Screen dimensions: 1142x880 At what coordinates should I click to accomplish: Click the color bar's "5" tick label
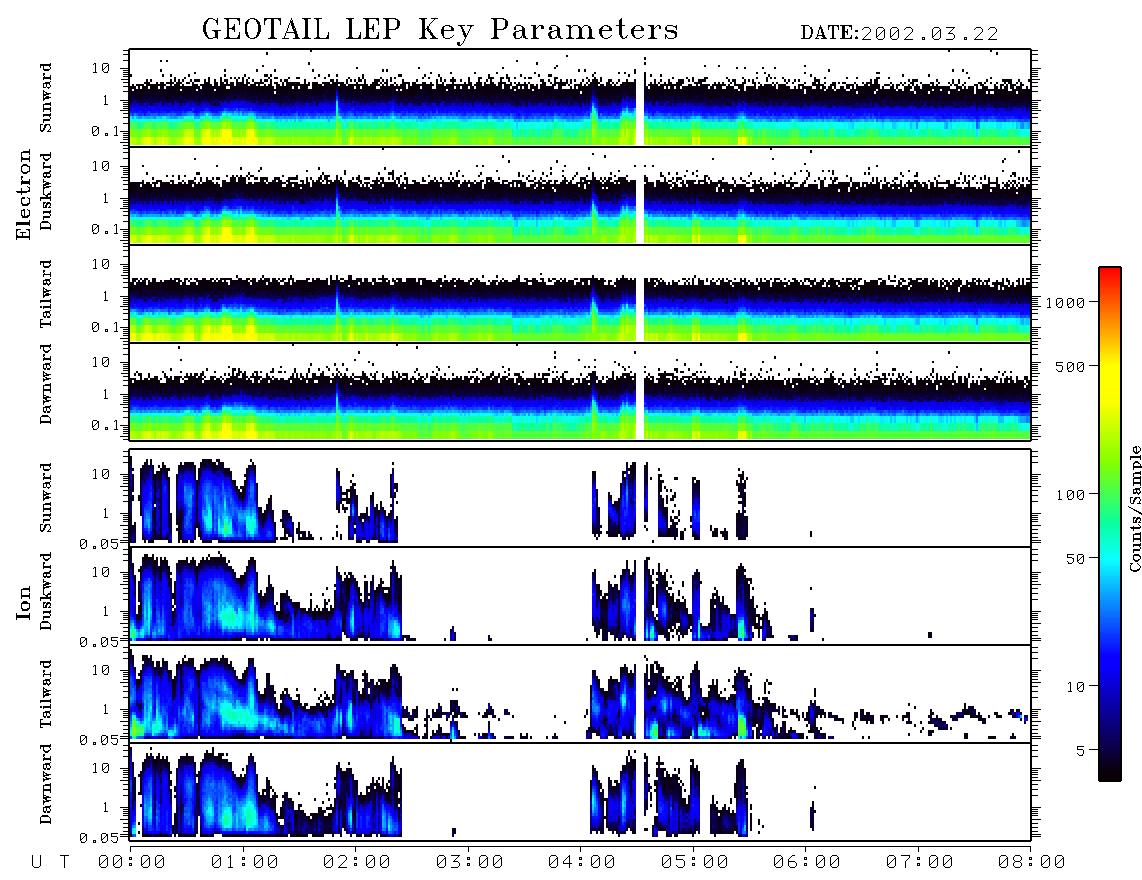coord(1081,751)
